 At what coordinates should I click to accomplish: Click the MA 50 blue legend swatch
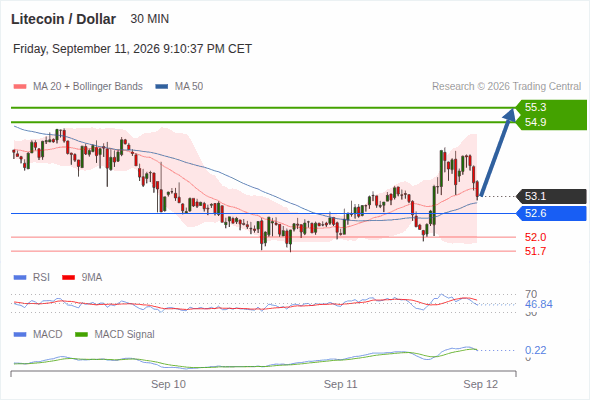(x=161, y=87)
